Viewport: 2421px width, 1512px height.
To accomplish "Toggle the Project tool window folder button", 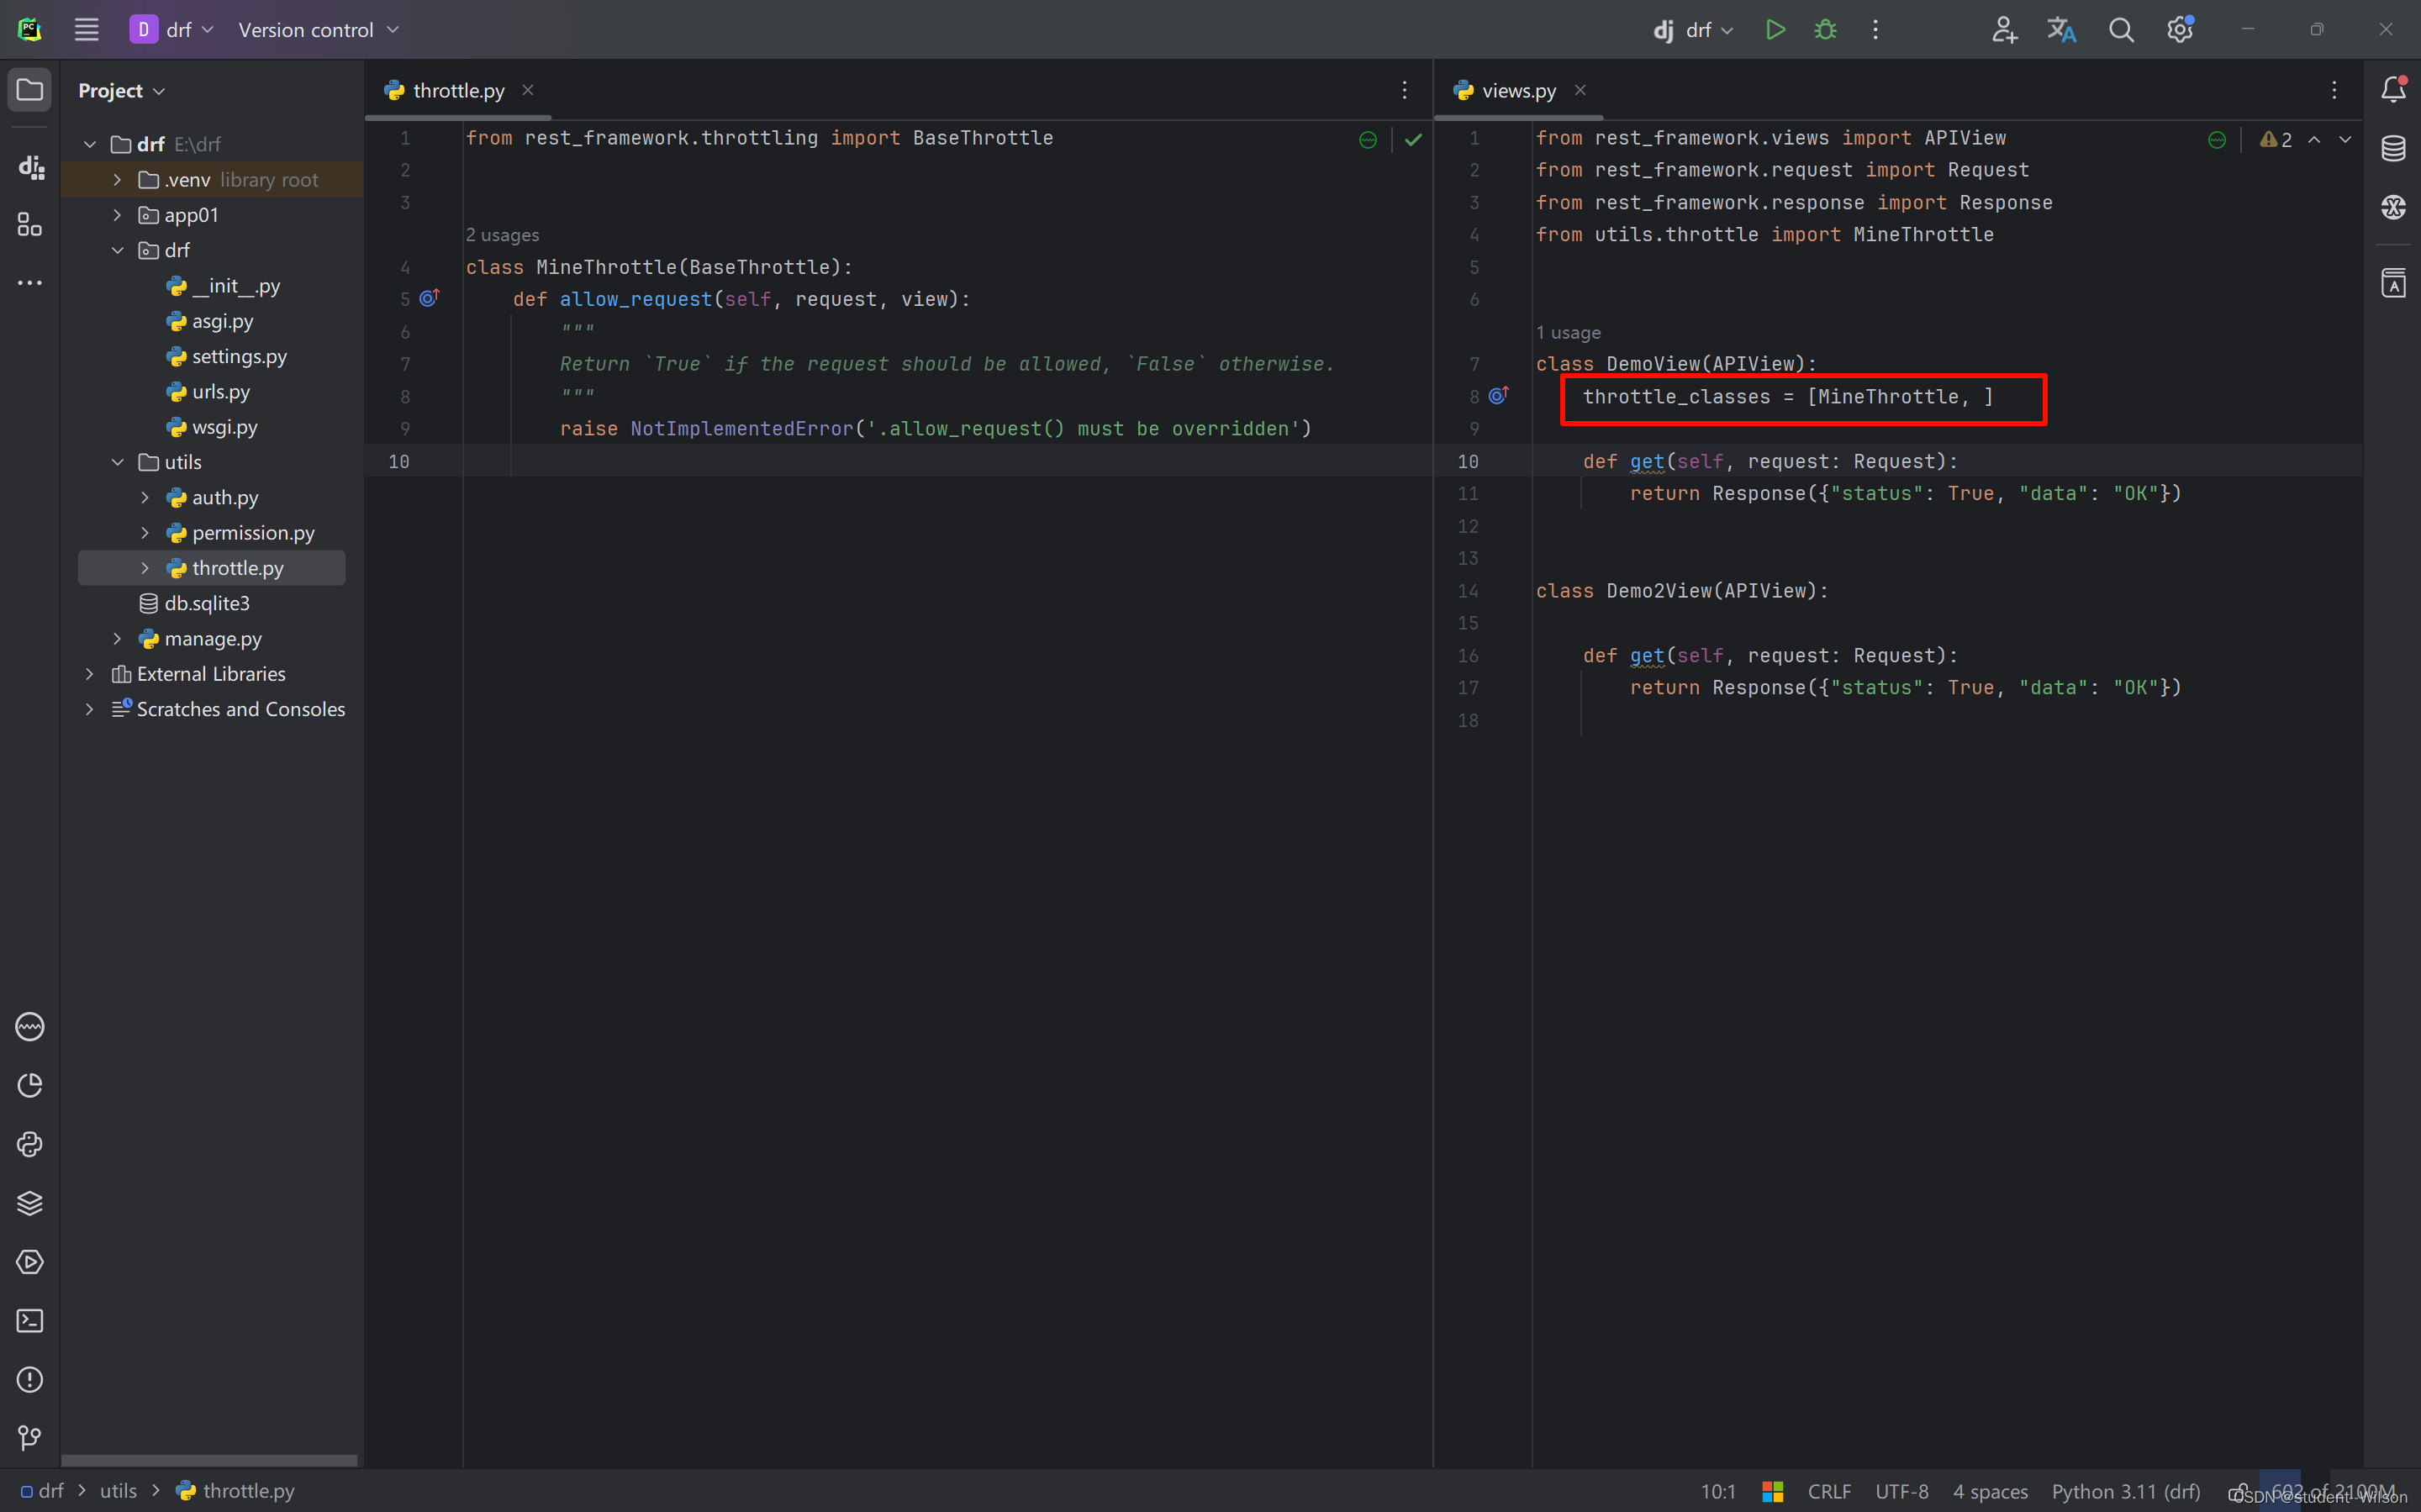I will [x=30, y=90].
